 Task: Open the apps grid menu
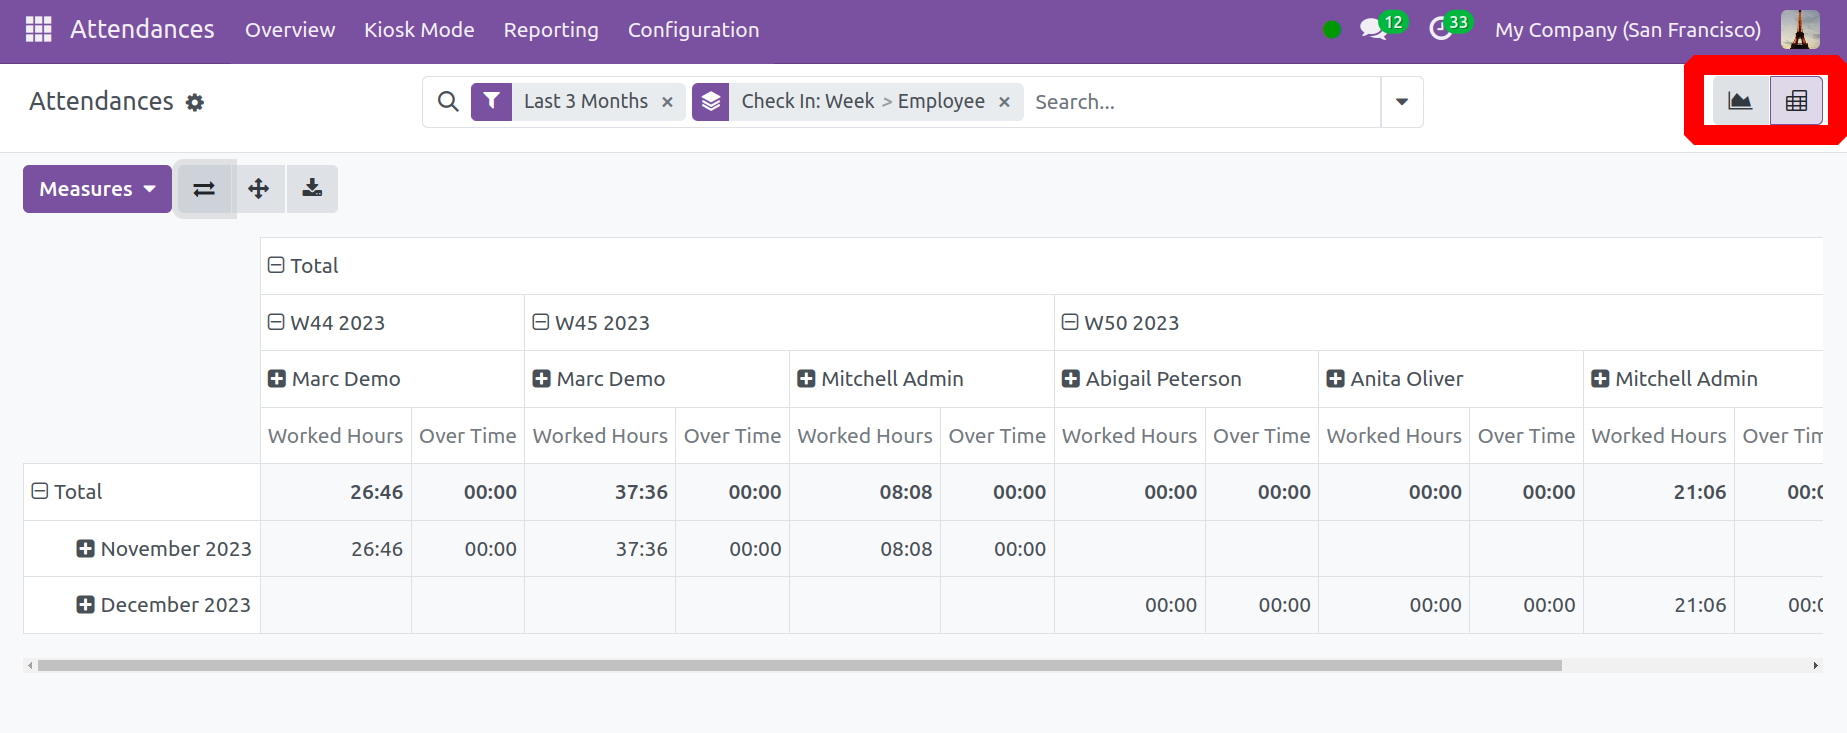(38, 30)
